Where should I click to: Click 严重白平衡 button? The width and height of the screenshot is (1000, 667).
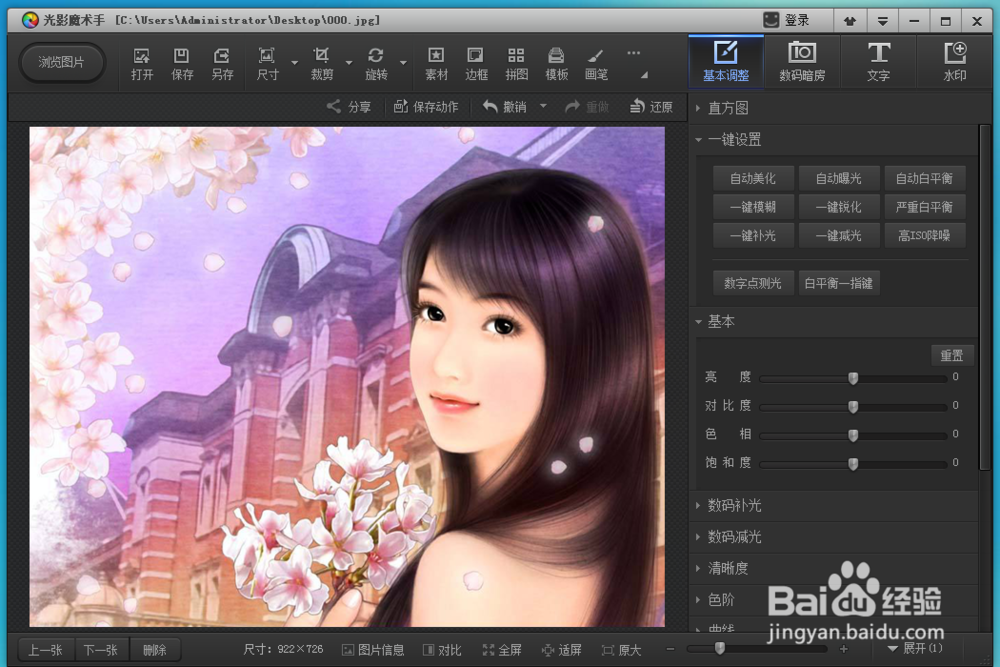pos(924,207)
